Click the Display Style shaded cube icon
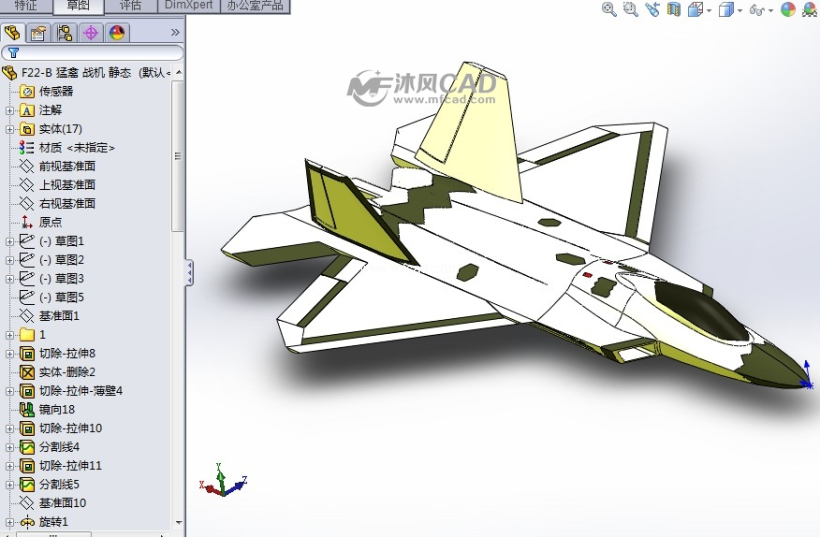 pyautogui.click(x=726, y=9)
